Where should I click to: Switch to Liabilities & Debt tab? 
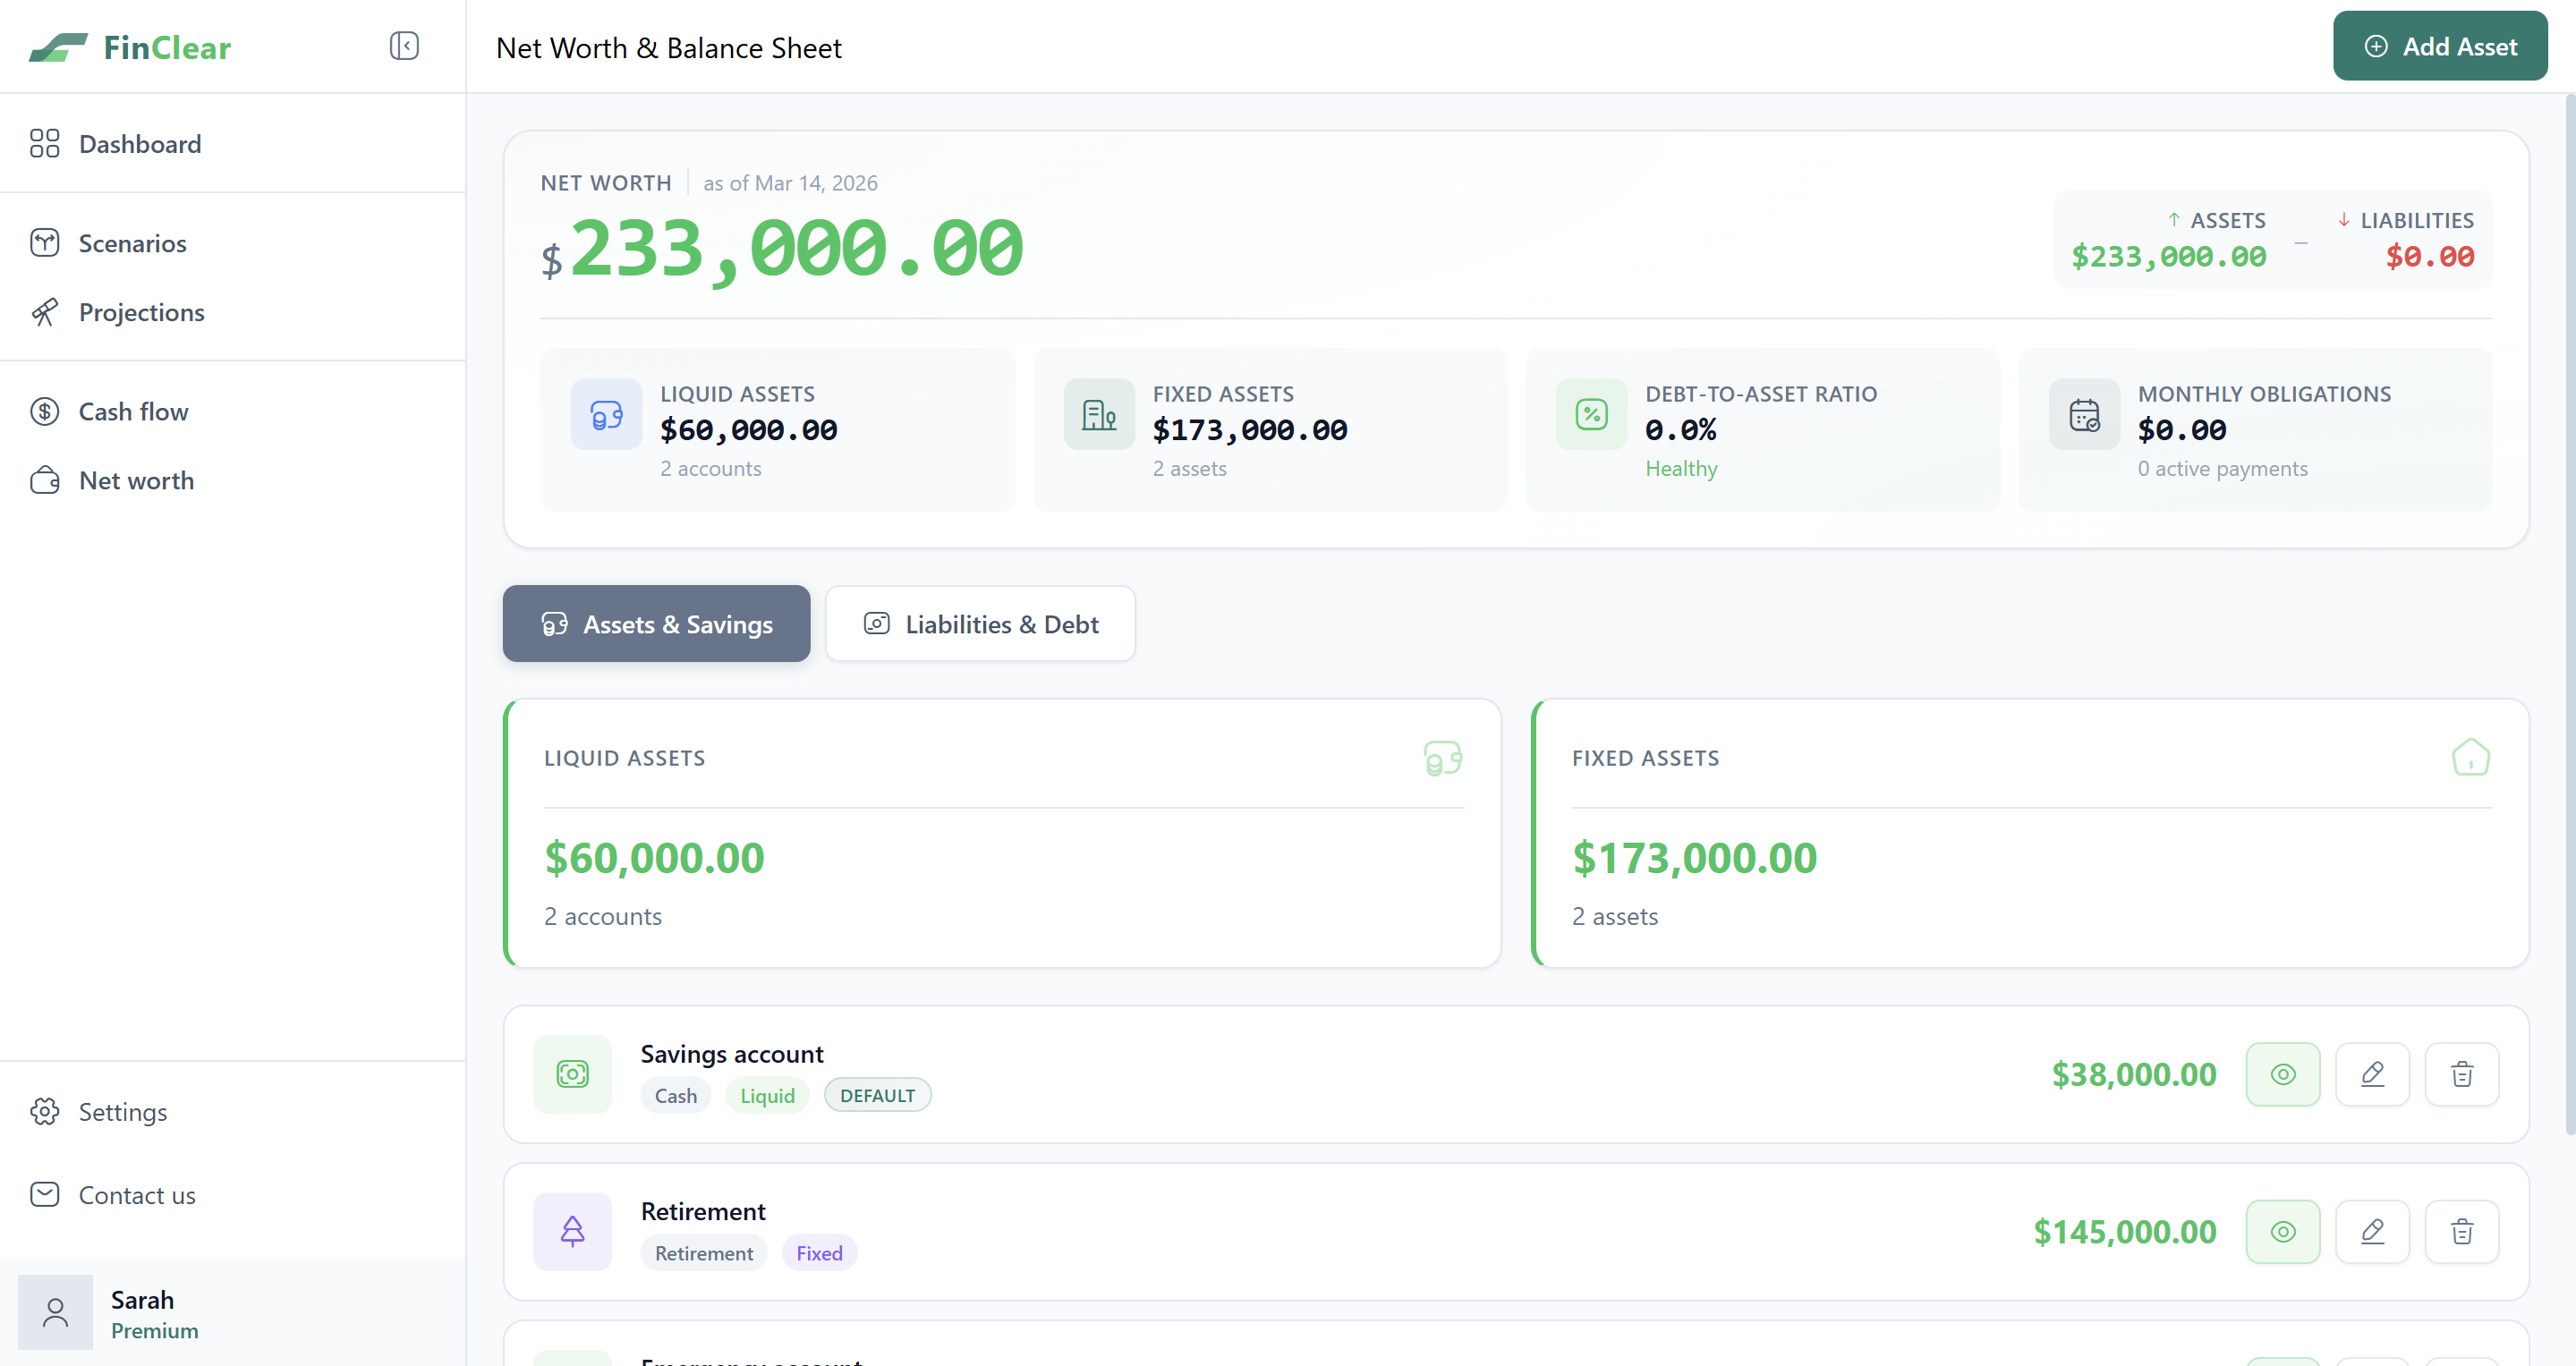tap(980, 624)
